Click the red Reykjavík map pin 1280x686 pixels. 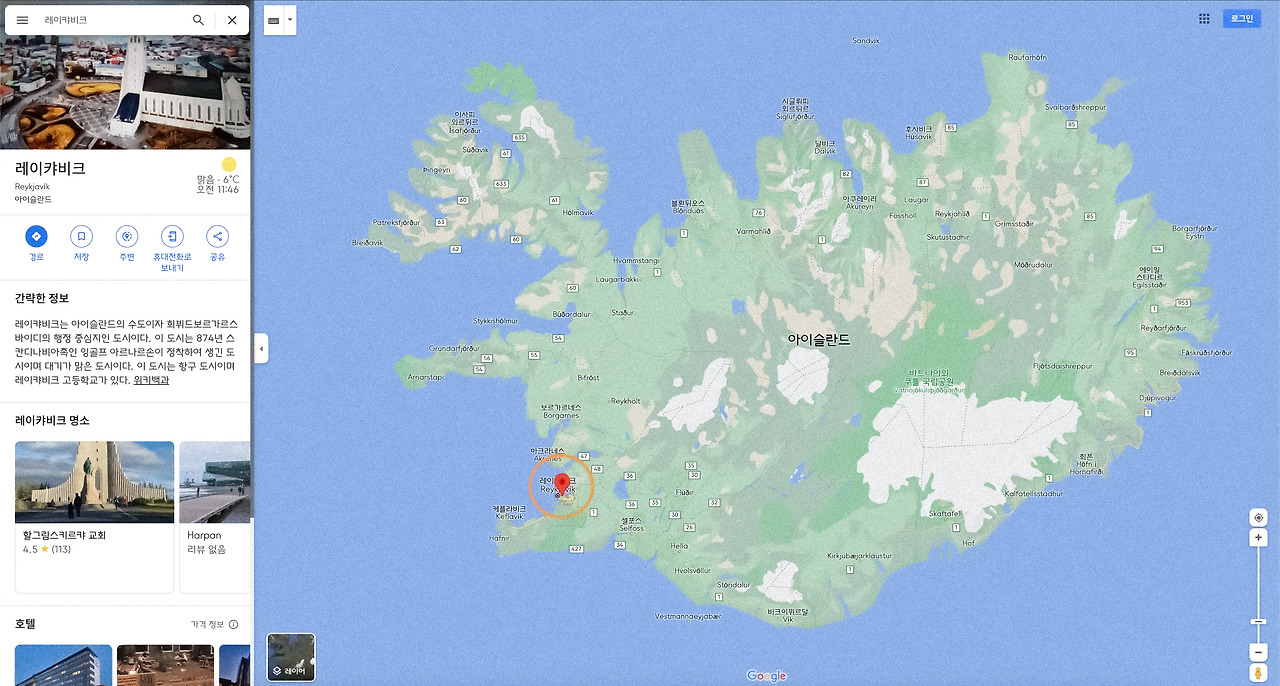562,485
